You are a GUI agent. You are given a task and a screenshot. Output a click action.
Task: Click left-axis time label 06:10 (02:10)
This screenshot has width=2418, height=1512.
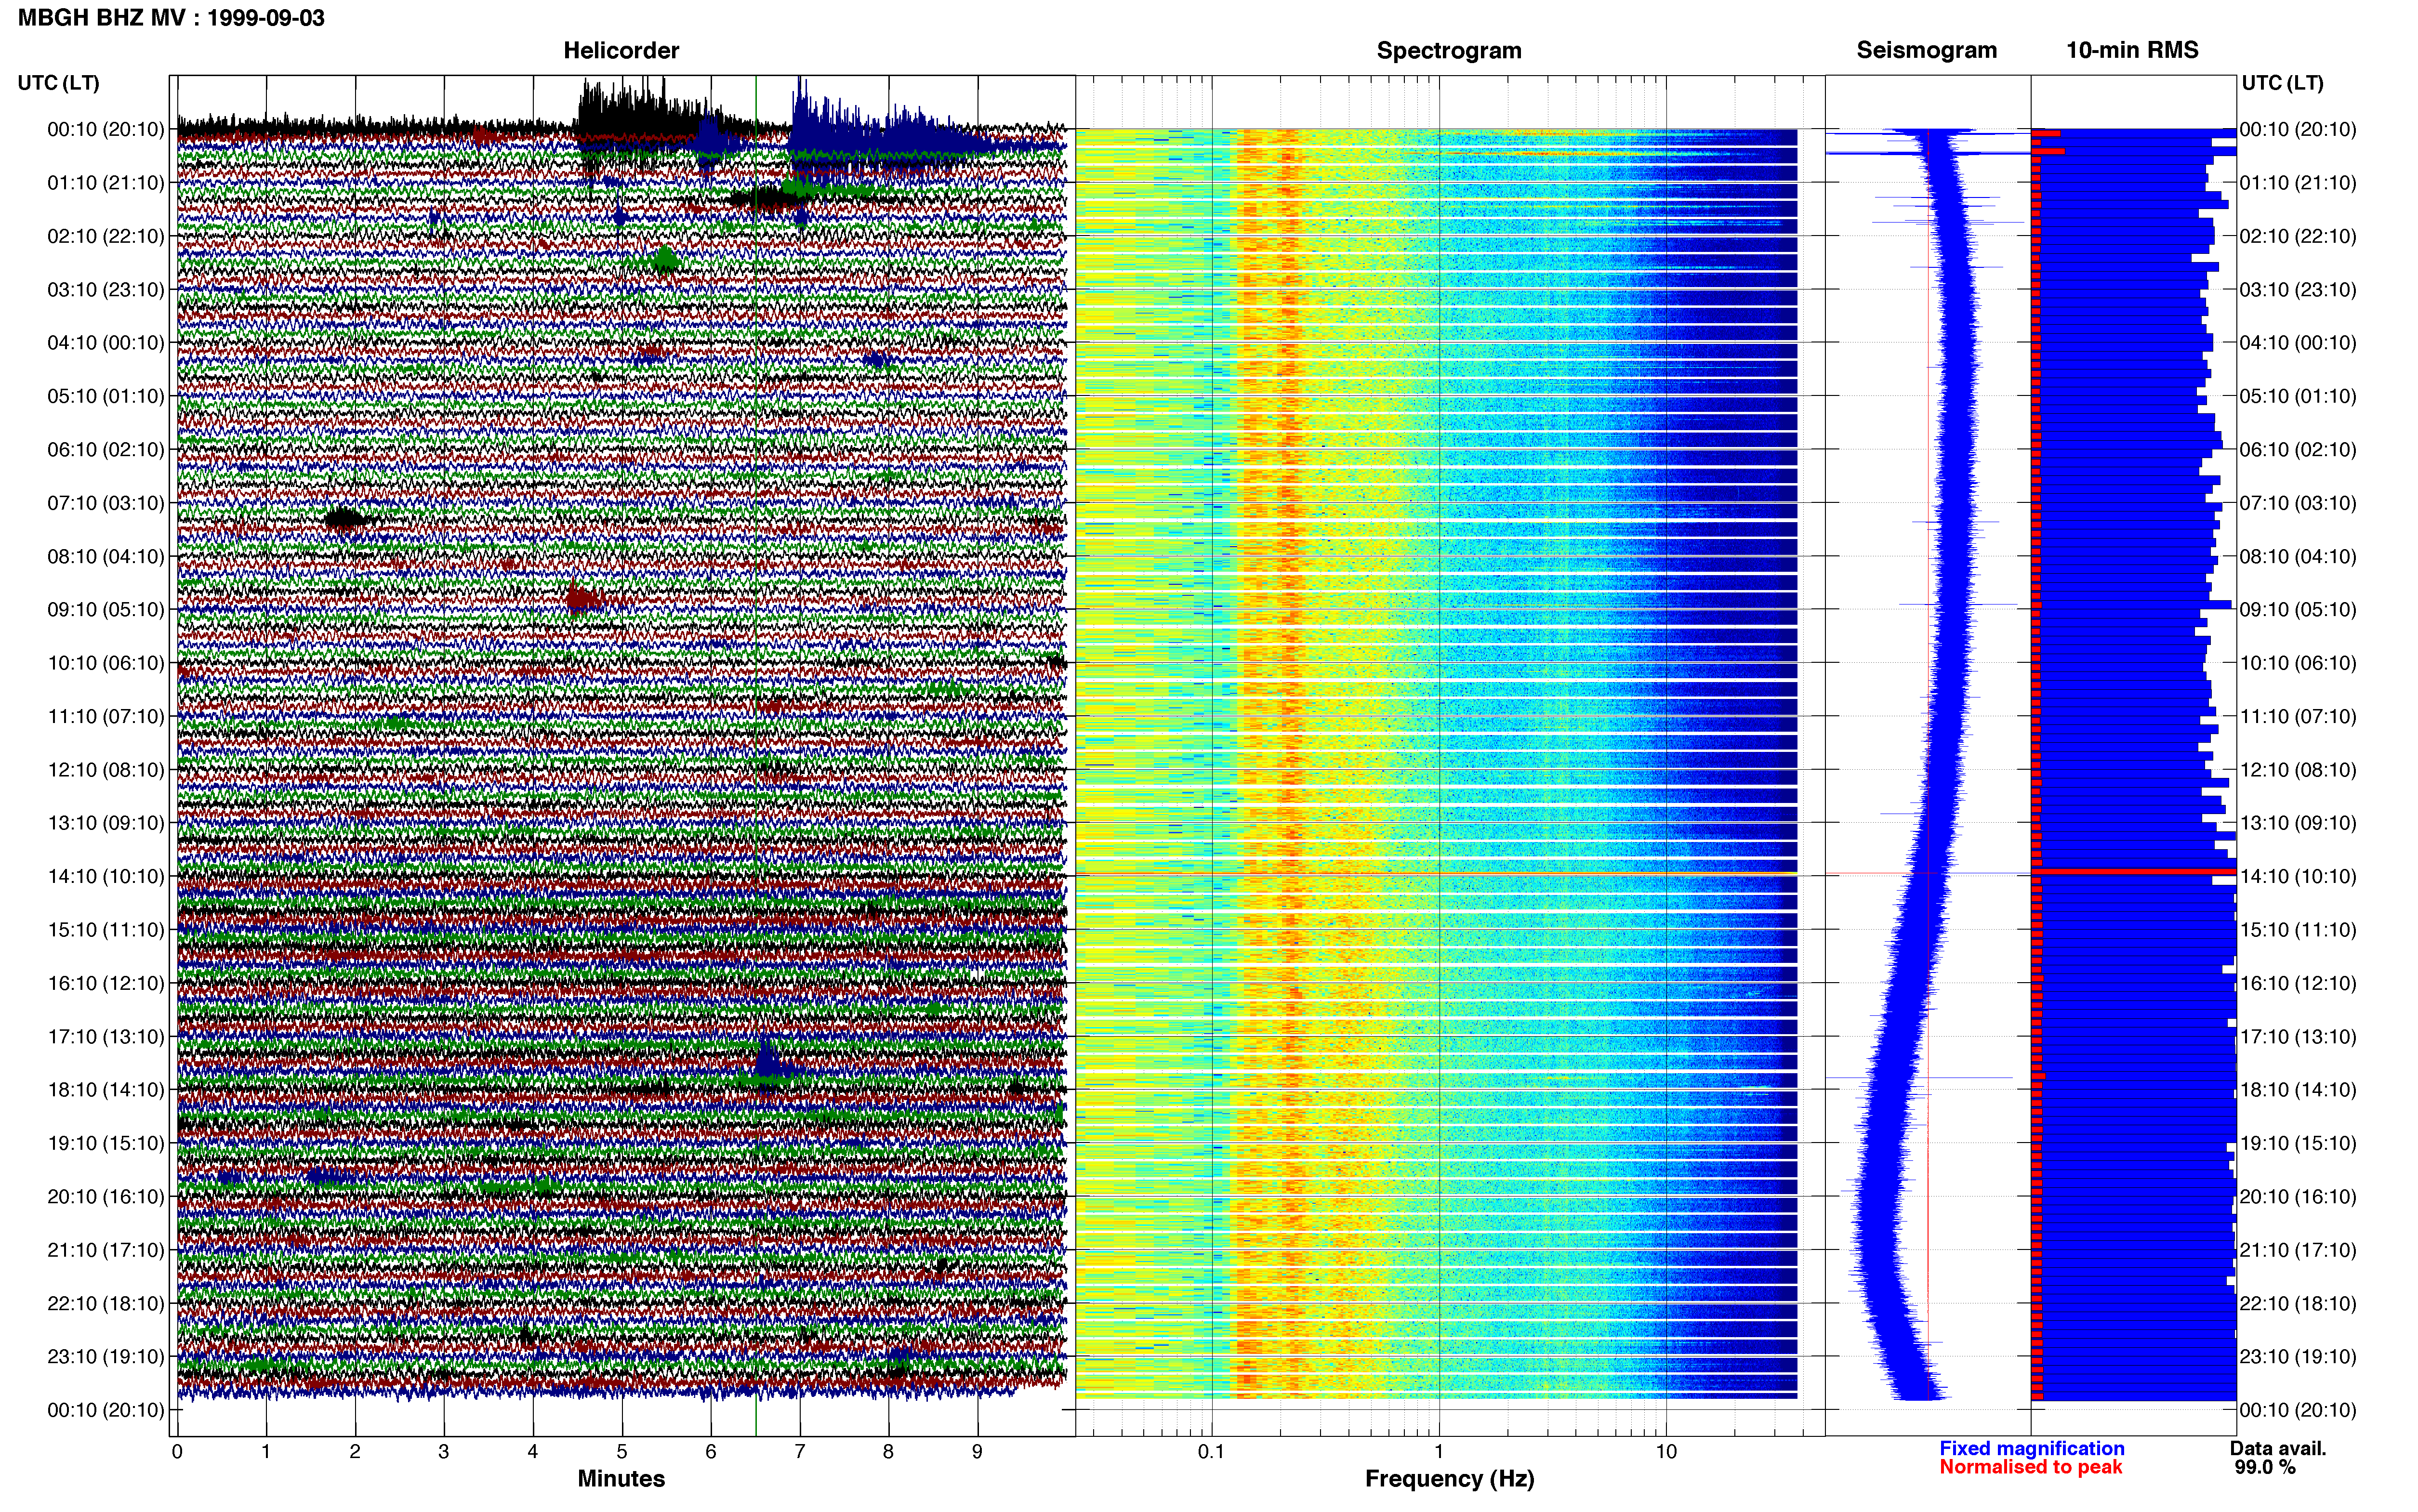[106, 450]
